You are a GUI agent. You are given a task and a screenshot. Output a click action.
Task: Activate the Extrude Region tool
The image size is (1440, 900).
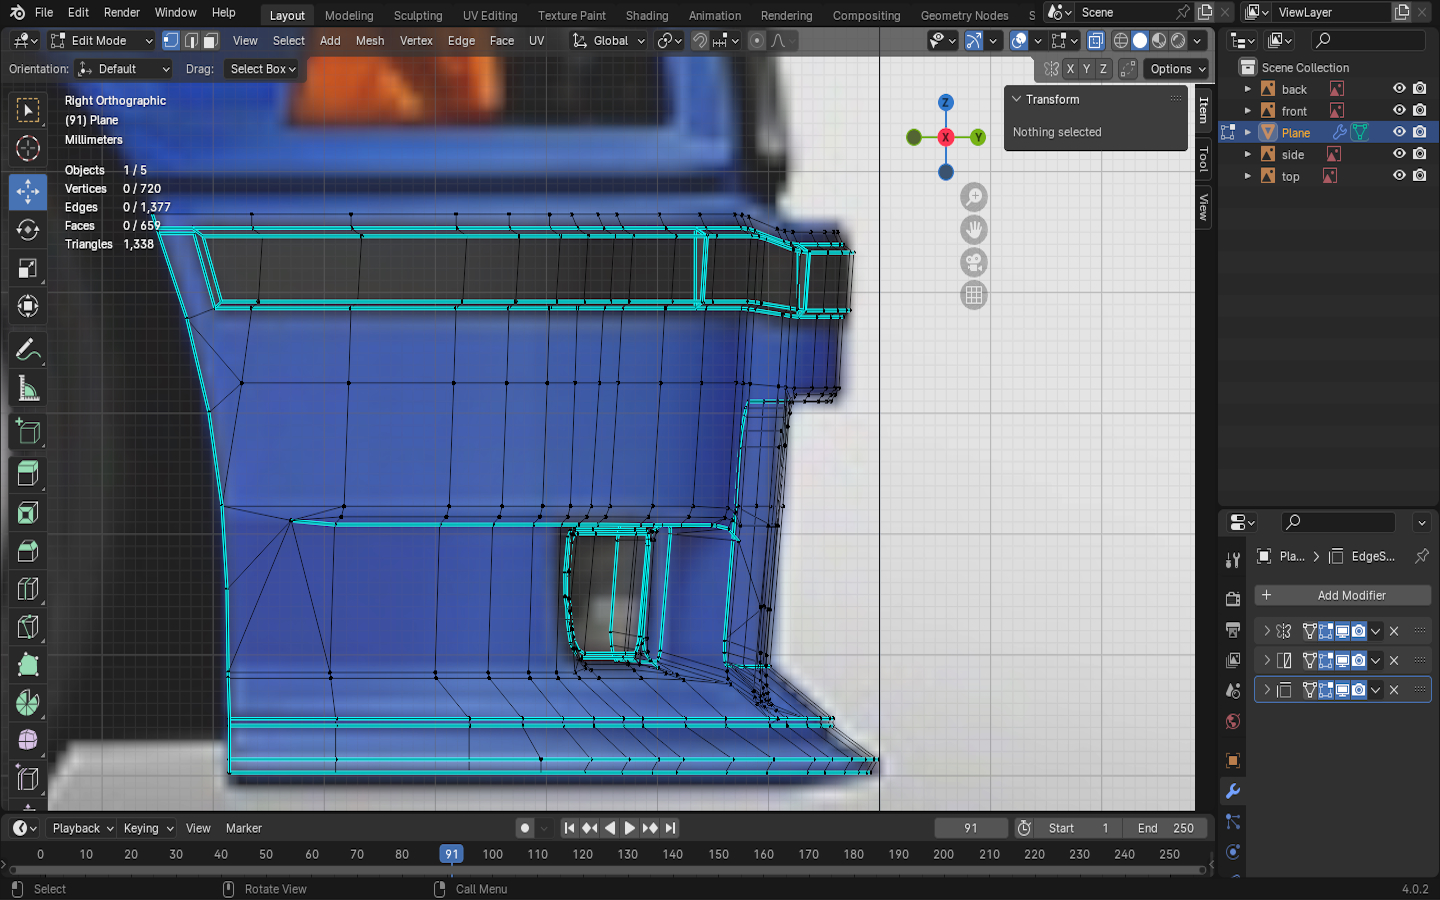pyautogui.click(x=28, y=473)
